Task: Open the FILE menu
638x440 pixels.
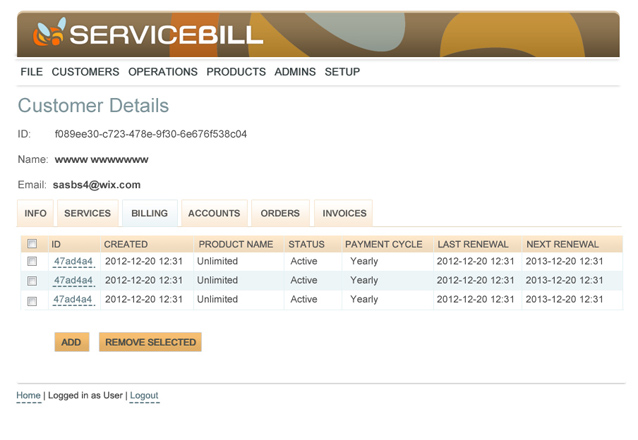Action: pyautogui.click(x=31, y=72)
